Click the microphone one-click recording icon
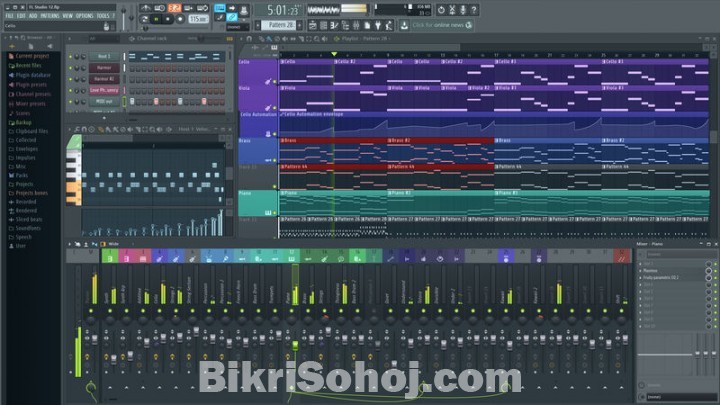This screenshot has width=720, height=405. pos(463,10)
